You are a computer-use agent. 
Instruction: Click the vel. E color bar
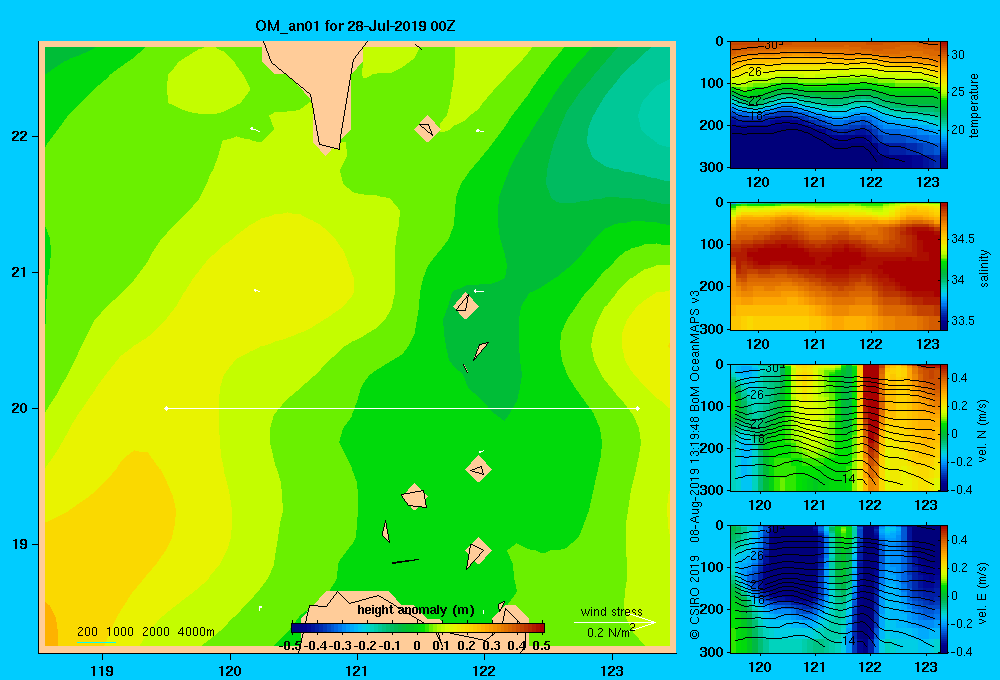click(944, 589)
